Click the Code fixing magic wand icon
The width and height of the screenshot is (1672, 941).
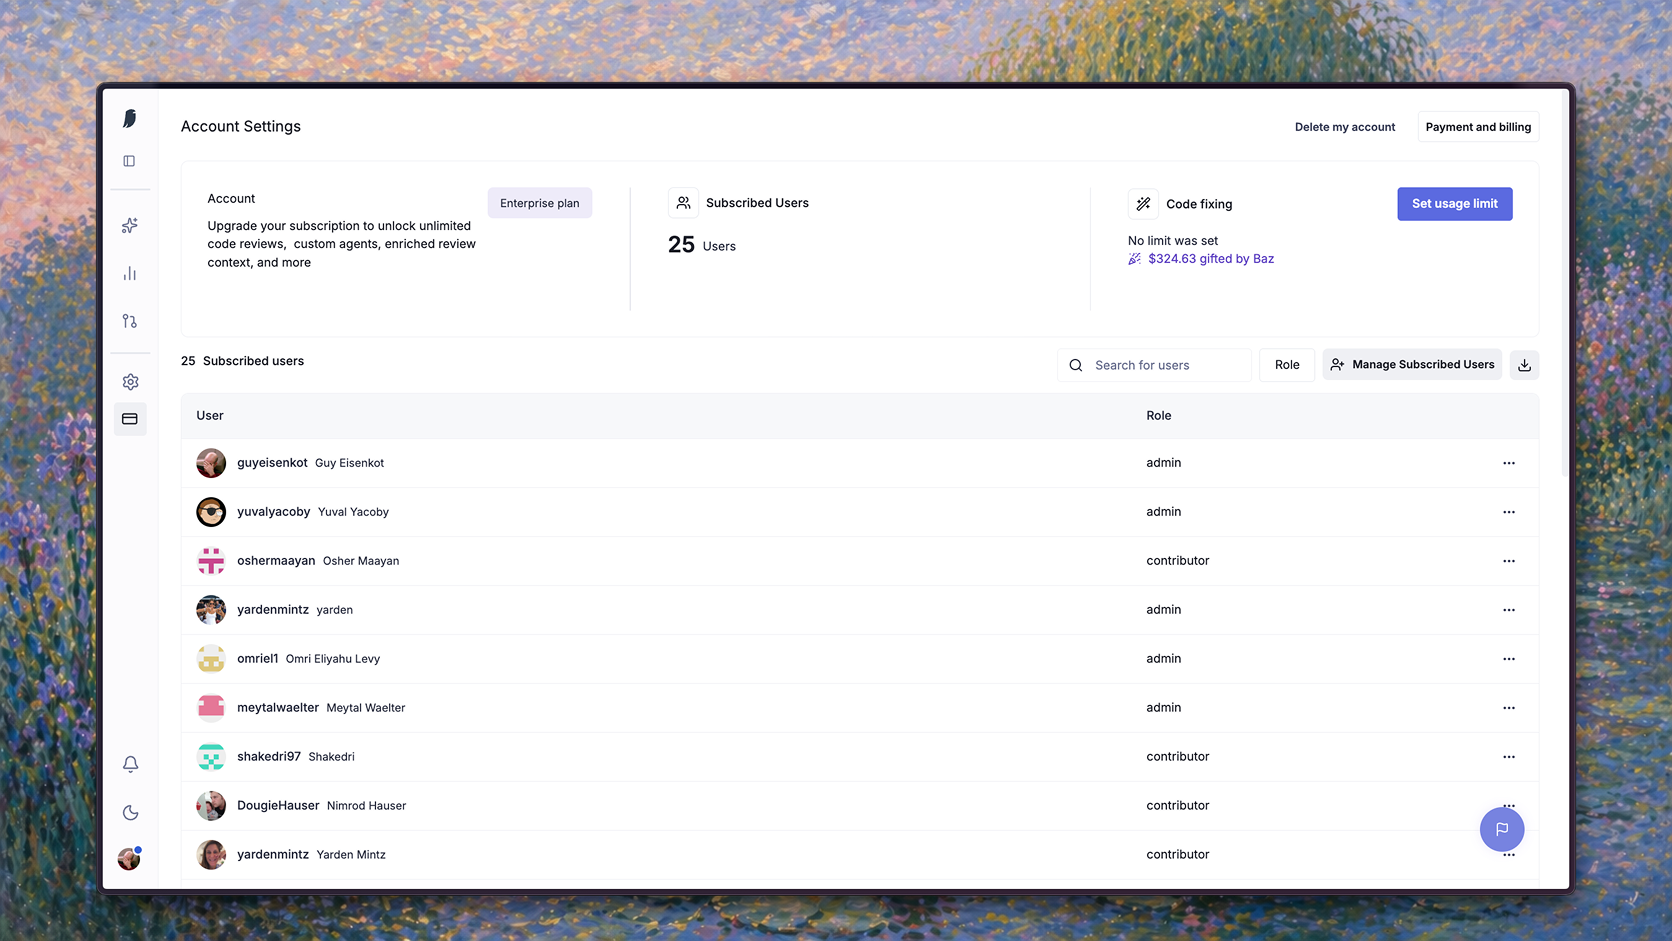pos(1143,204)
